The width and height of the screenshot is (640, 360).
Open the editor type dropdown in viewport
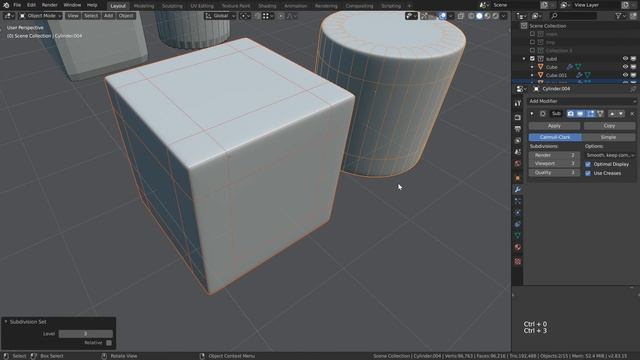tap(9, 16)
